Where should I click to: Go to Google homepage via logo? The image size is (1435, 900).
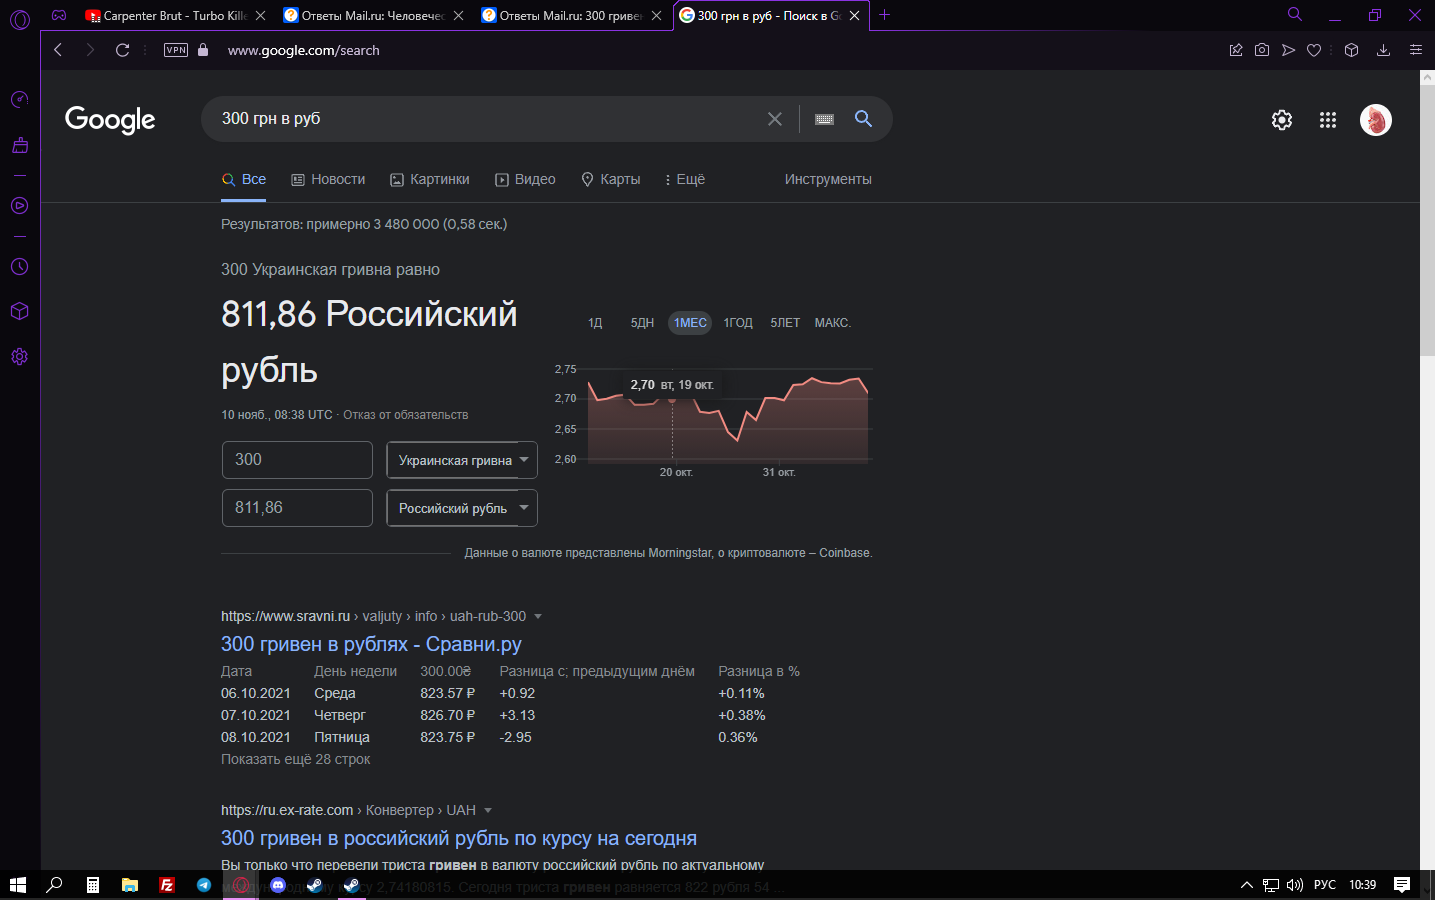110,120
